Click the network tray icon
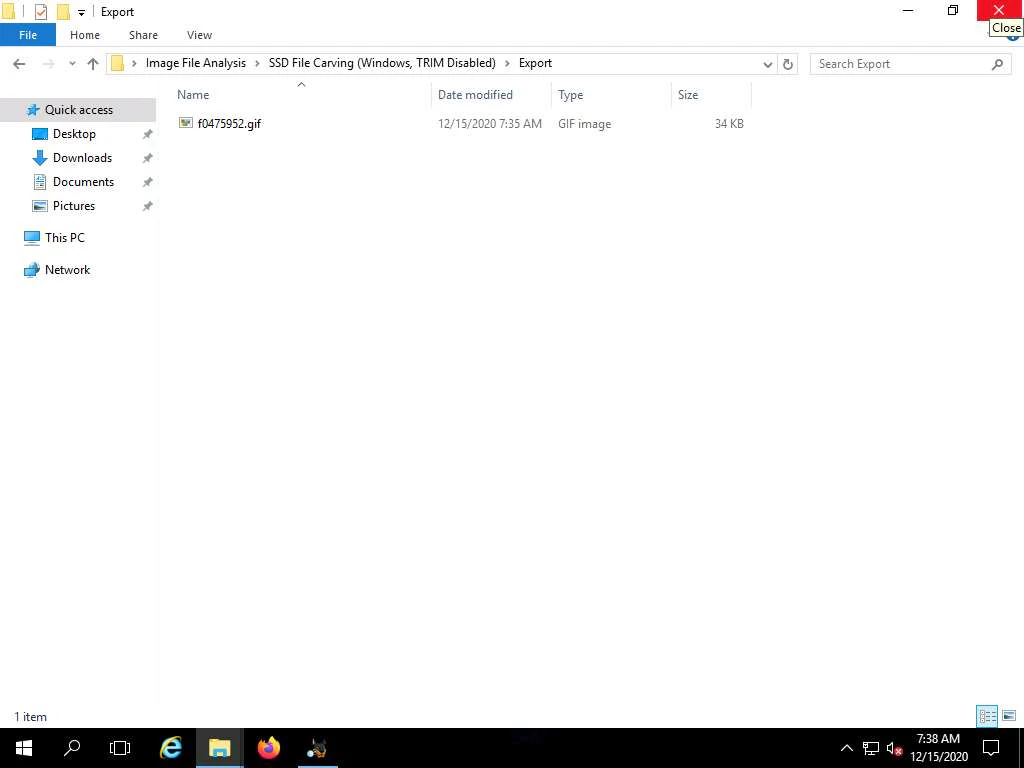1024x768 pixels. point(871,748)
